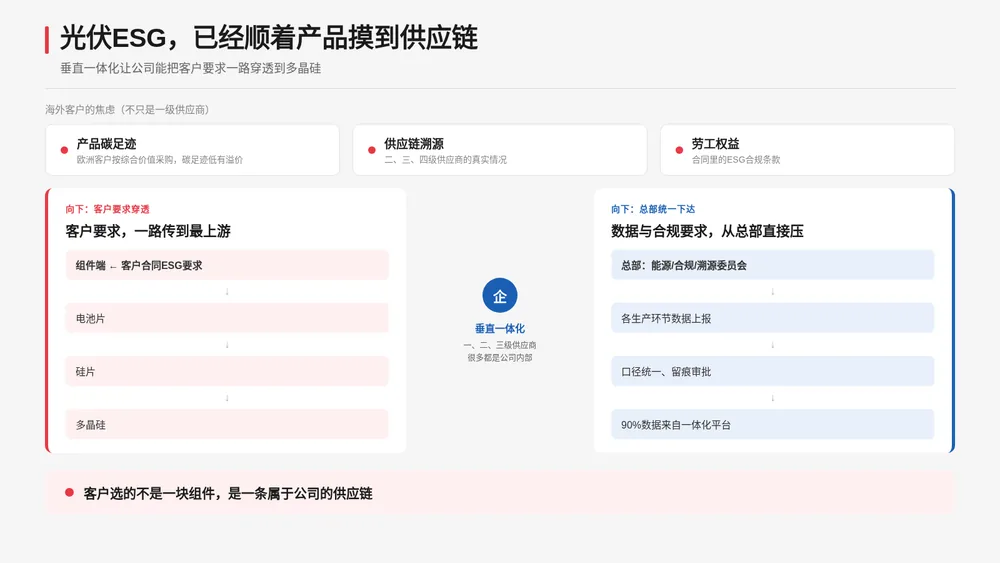1000x563 pixels.
Task: Select the 组件端 ← 客户合同ESG要求 box
Action: coord(227,265)
